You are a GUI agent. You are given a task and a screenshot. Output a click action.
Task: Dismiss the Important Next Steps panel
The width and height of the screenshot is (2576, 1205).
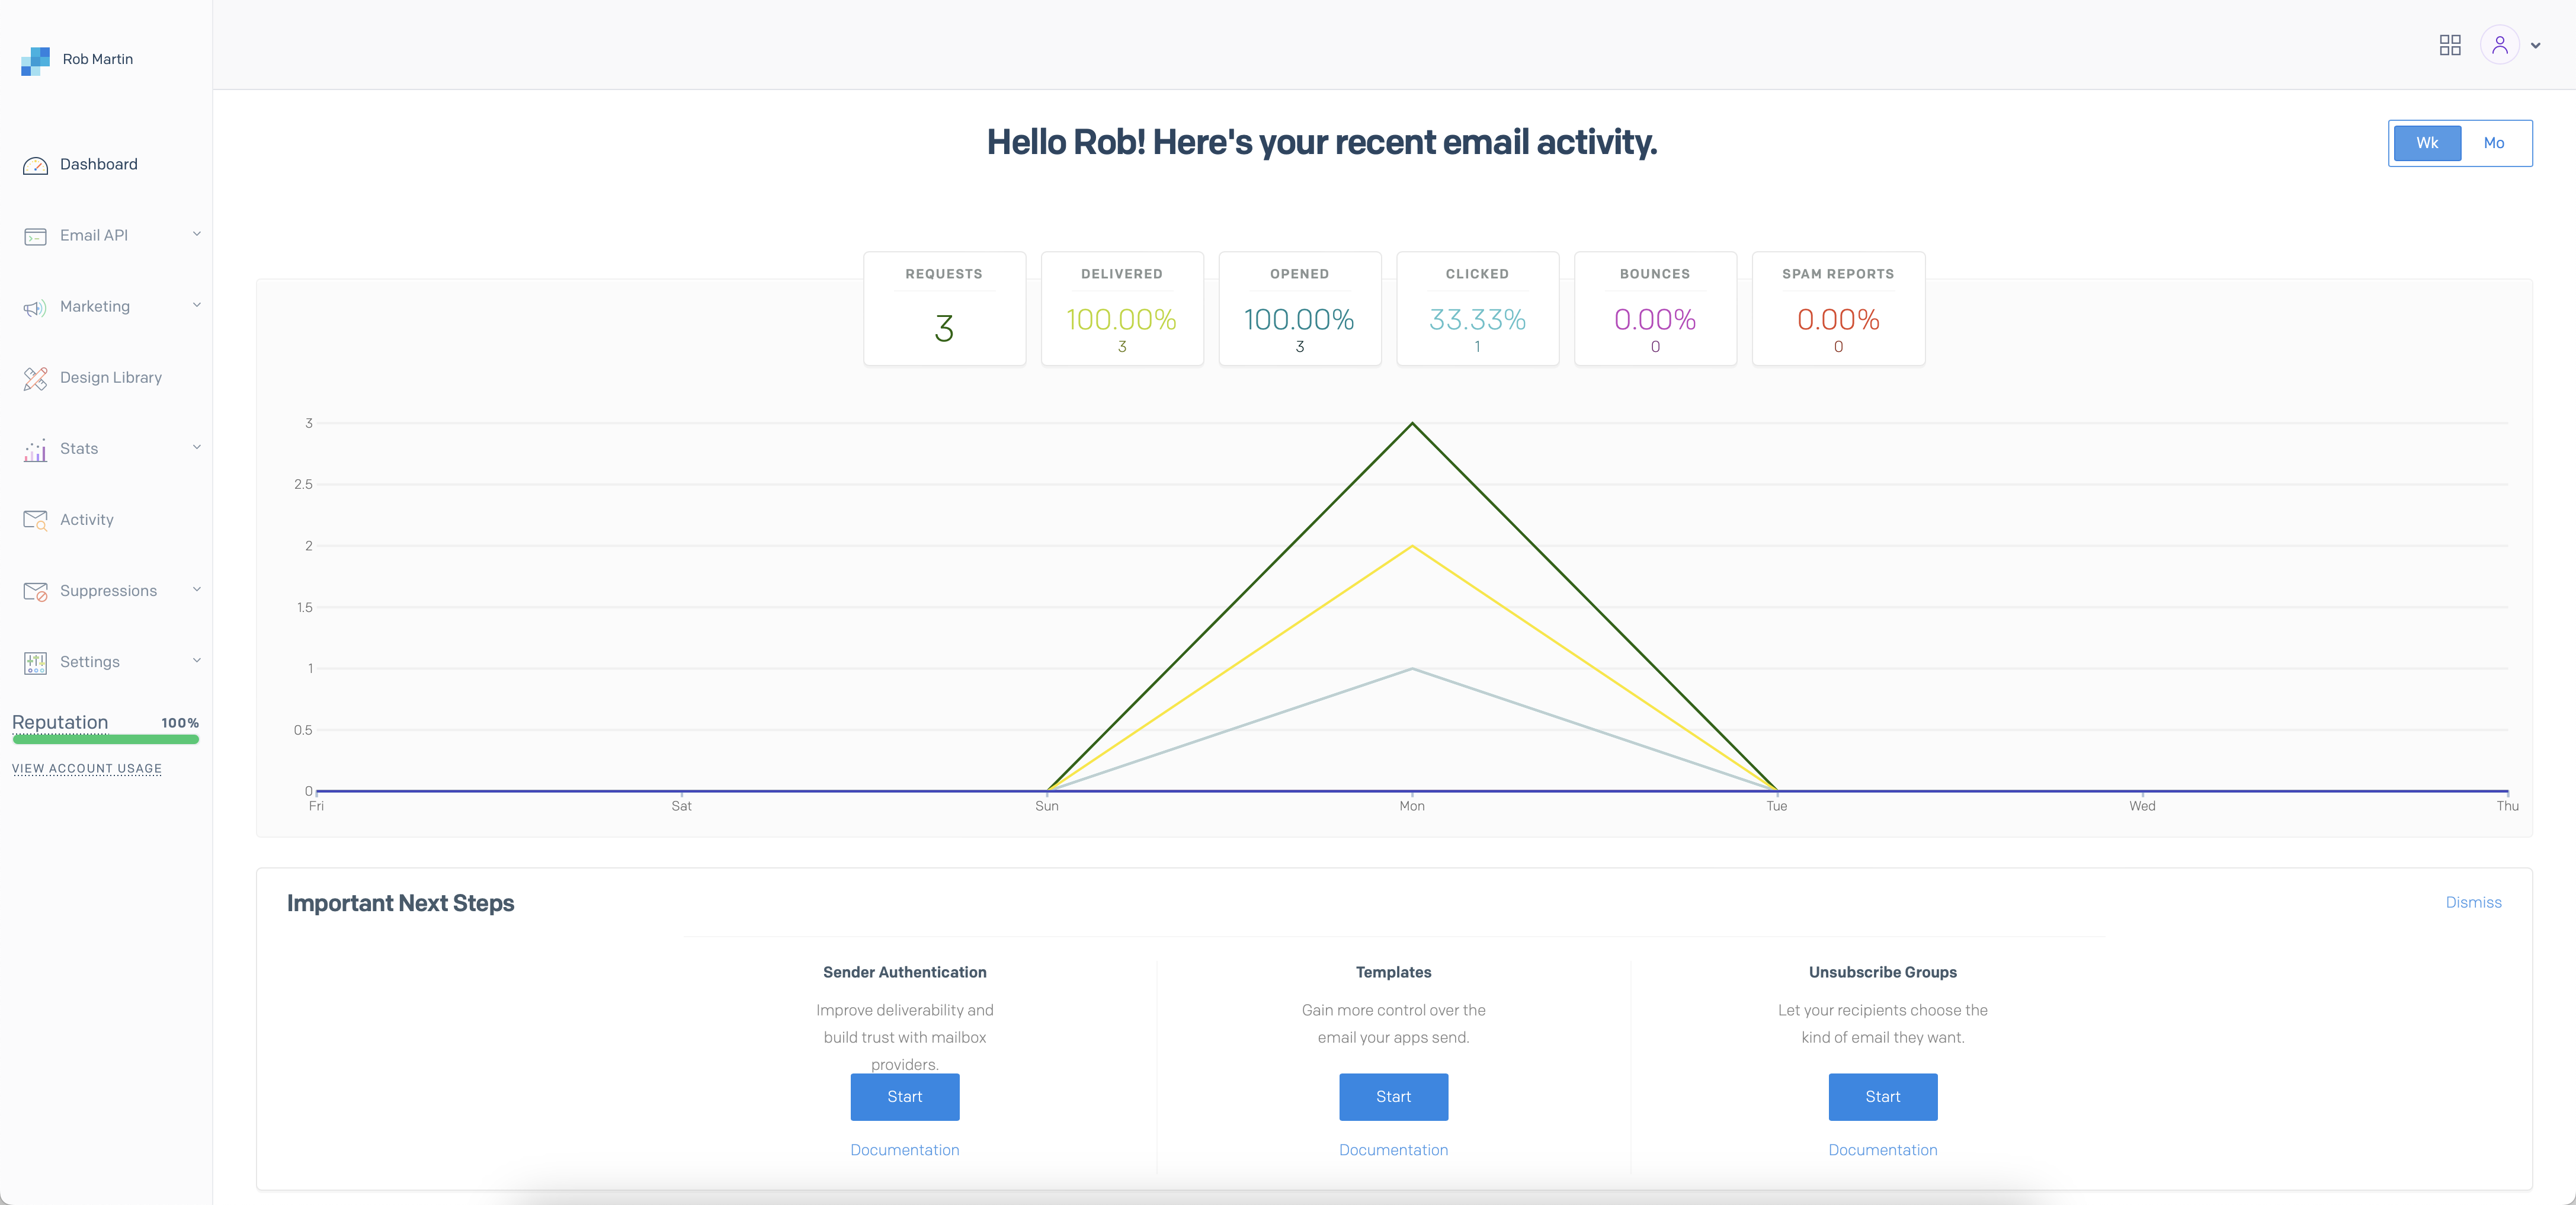(2472, 902)
